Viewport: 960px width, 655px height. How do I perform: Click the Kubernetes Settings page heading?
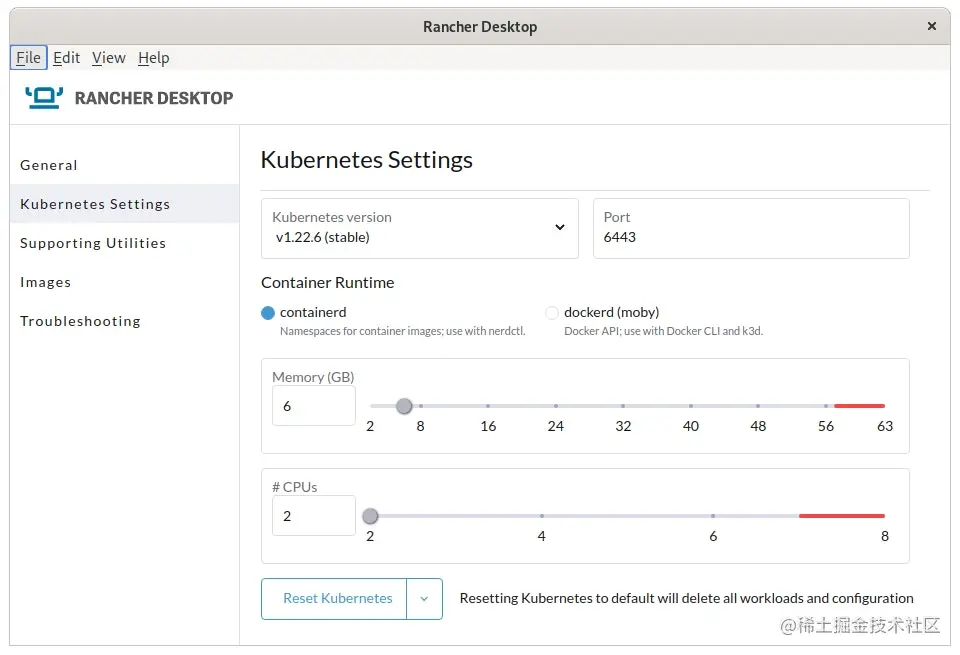point(367,160)
